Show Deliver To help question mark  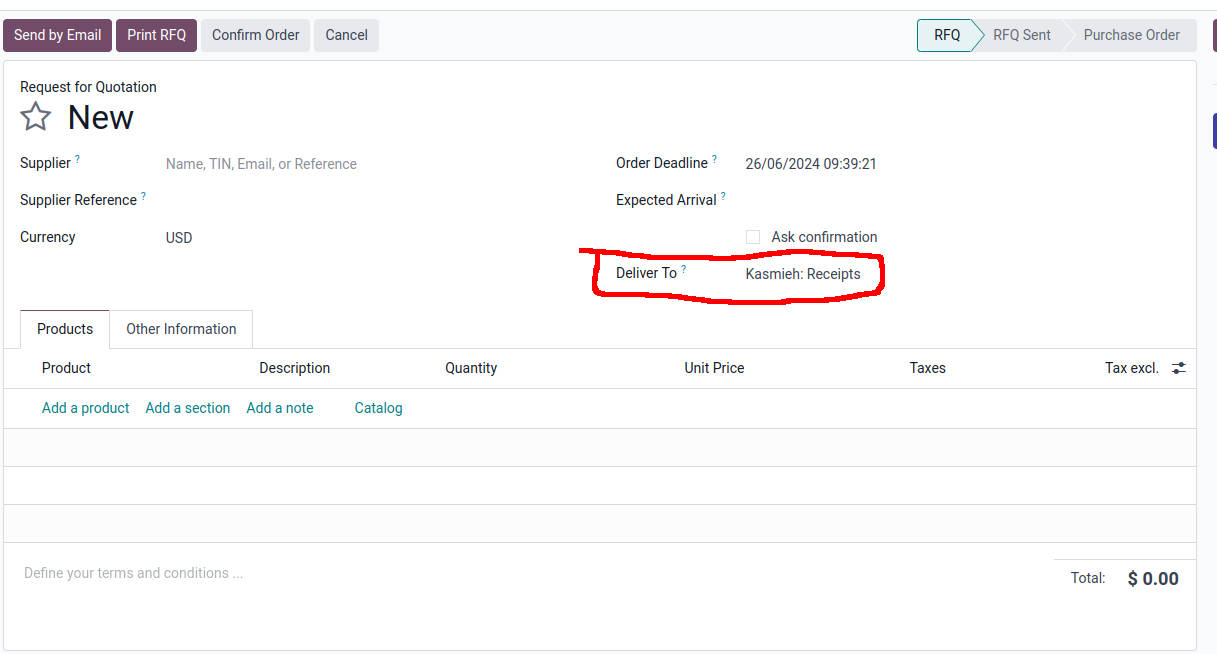684,269
